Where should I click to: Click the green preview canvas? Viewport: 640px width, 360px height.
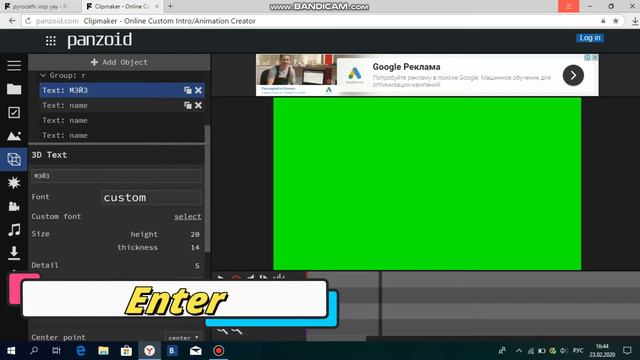(x=427, y=184)
